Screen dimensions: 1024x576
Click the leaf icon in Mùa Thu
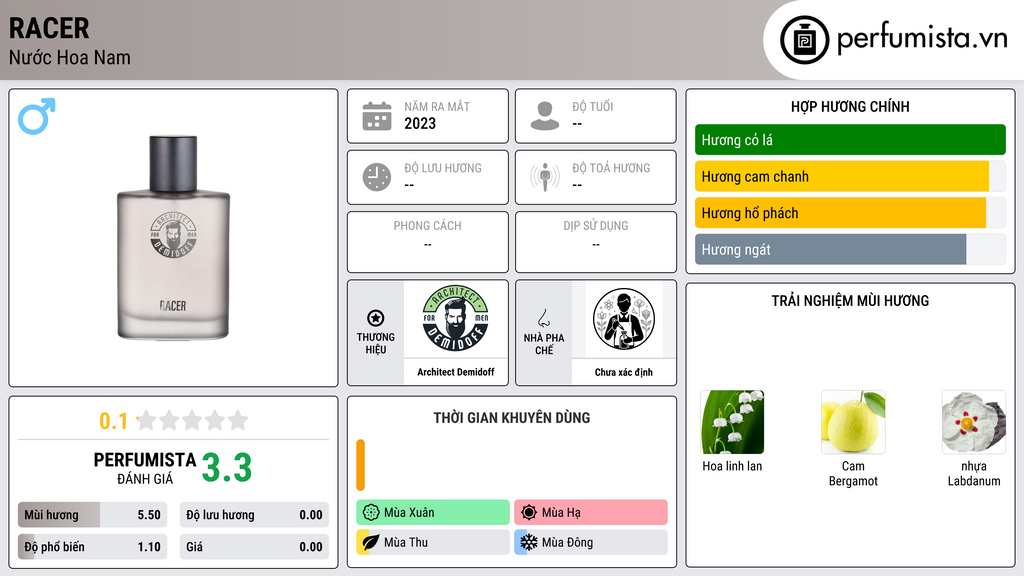pyautogui.click(x=371, y=542)
